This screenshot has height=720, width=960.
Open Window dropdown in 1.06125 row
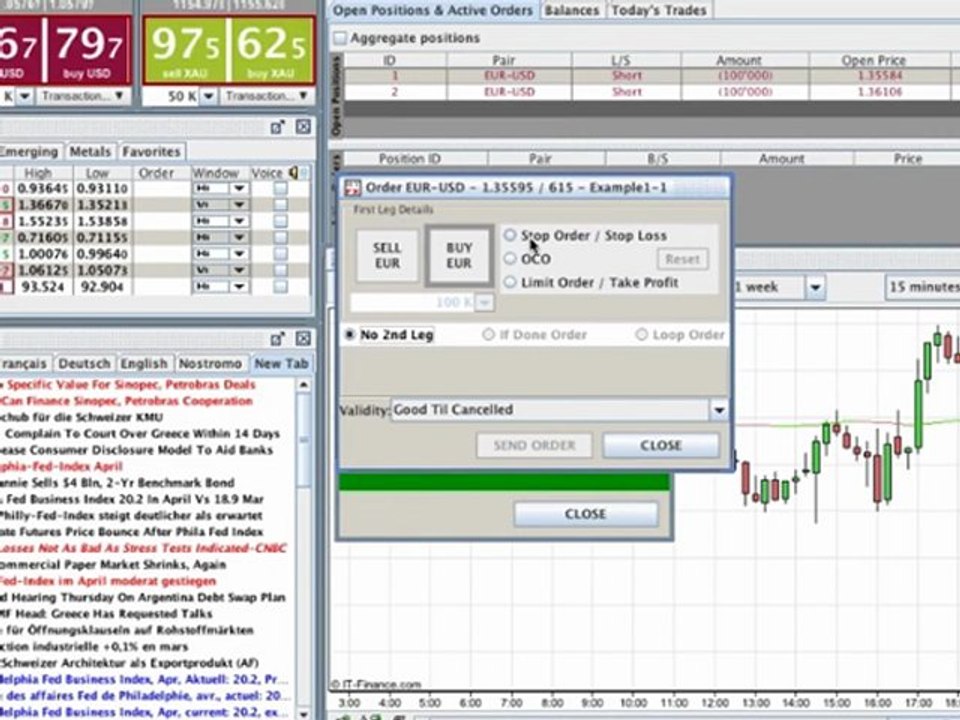tap(239, 270)
